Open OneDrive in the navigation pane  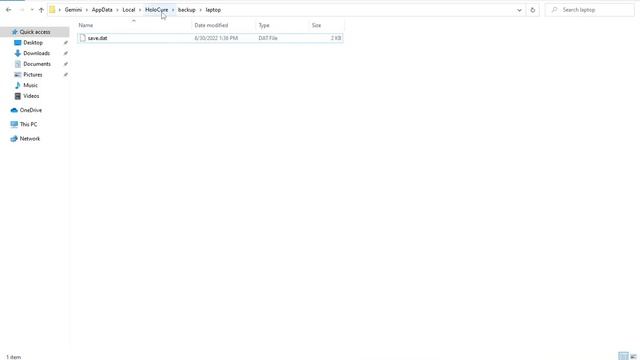point(31,110)
